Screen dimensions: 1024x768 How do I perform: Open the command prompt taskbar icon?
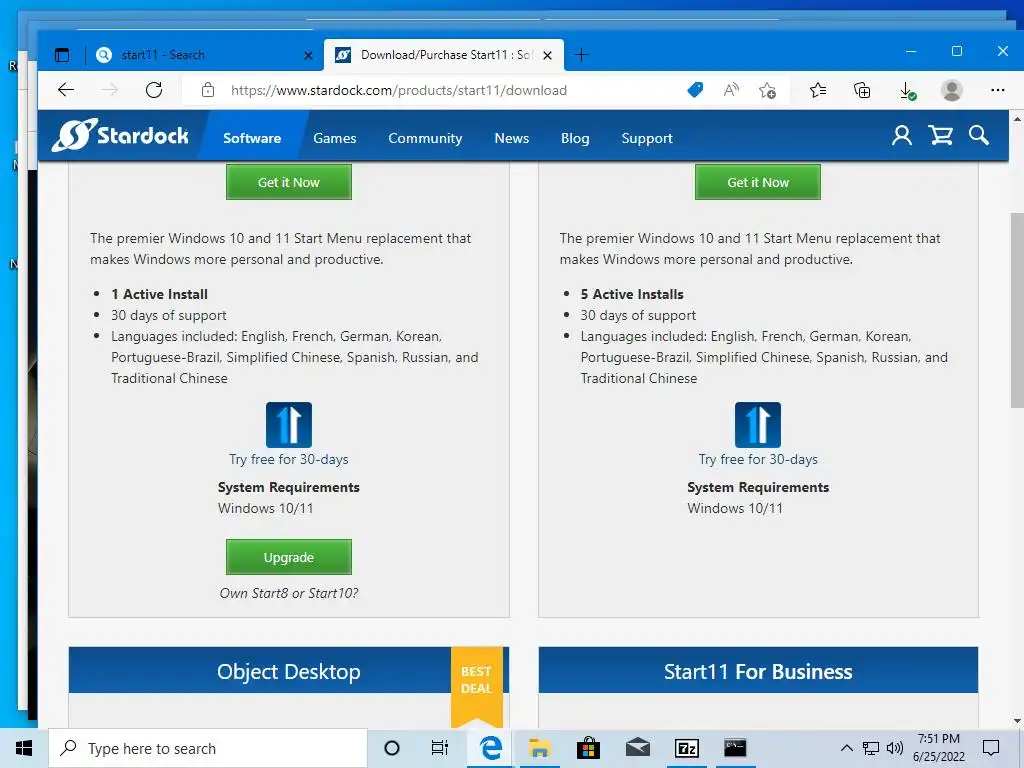pyautogui.click(x=735, y=748)
